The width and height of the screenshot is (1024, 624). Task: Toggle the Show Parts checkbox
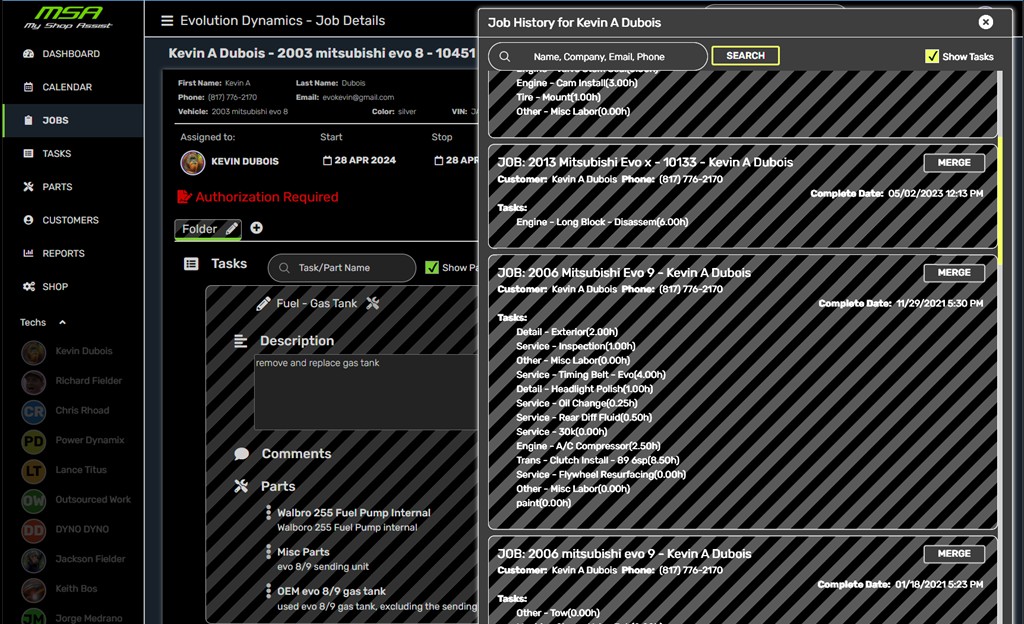(x=432, y=268)
